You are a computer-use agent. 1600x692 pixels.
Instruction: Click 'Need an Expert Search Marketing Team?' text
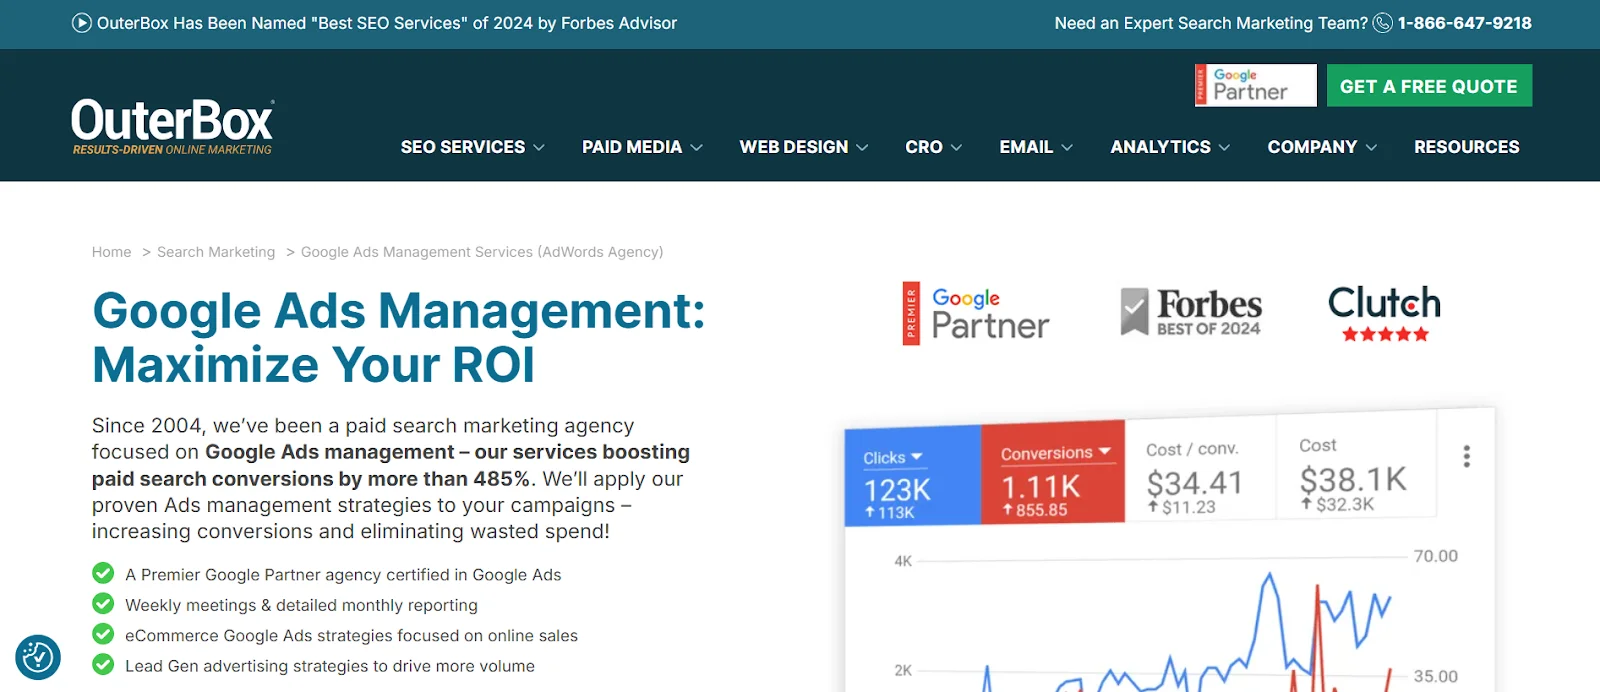pos(1211,23)
